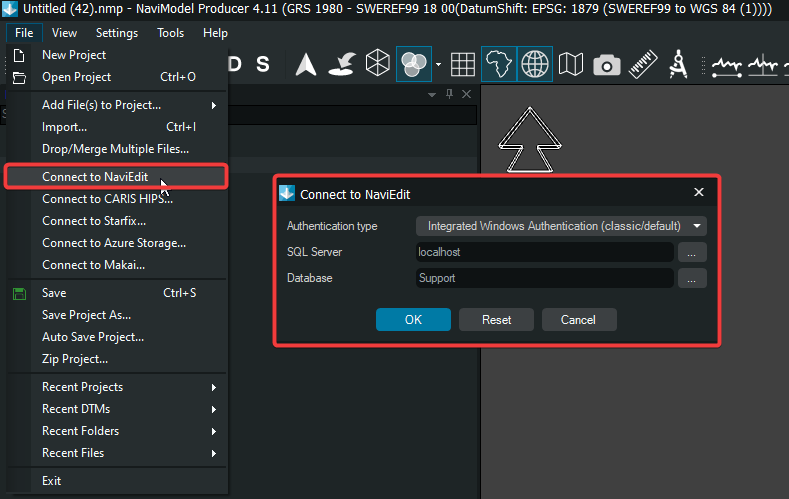789x499 pixels.
Task: Select the ruler measure tool
Action: click(643, 64)
